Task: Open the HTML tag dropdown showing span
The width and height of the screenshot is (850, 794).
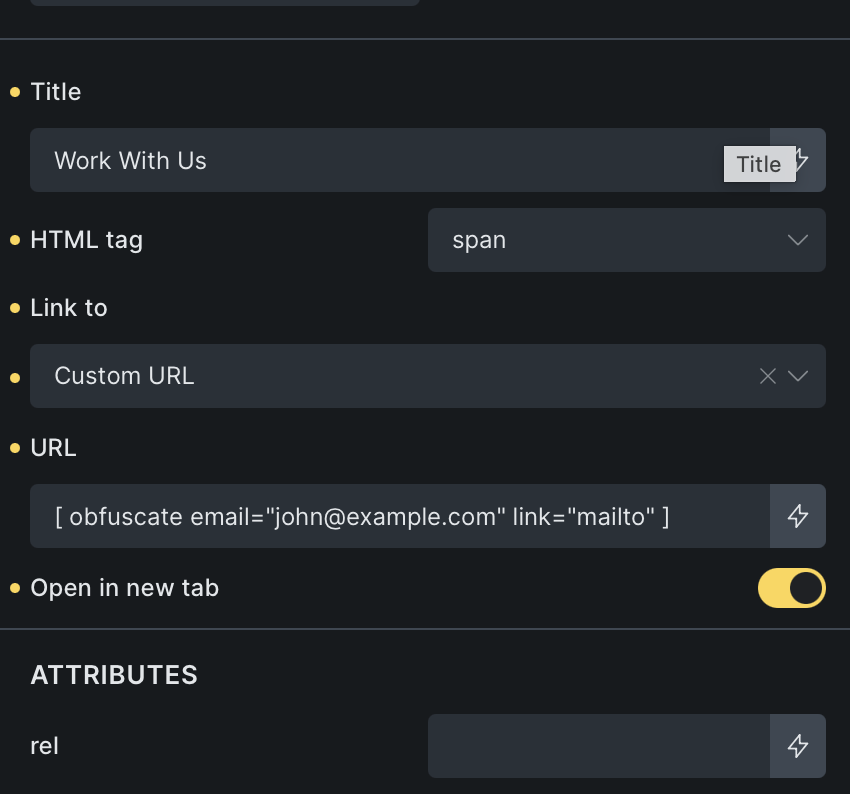Action: coord(626,240)
